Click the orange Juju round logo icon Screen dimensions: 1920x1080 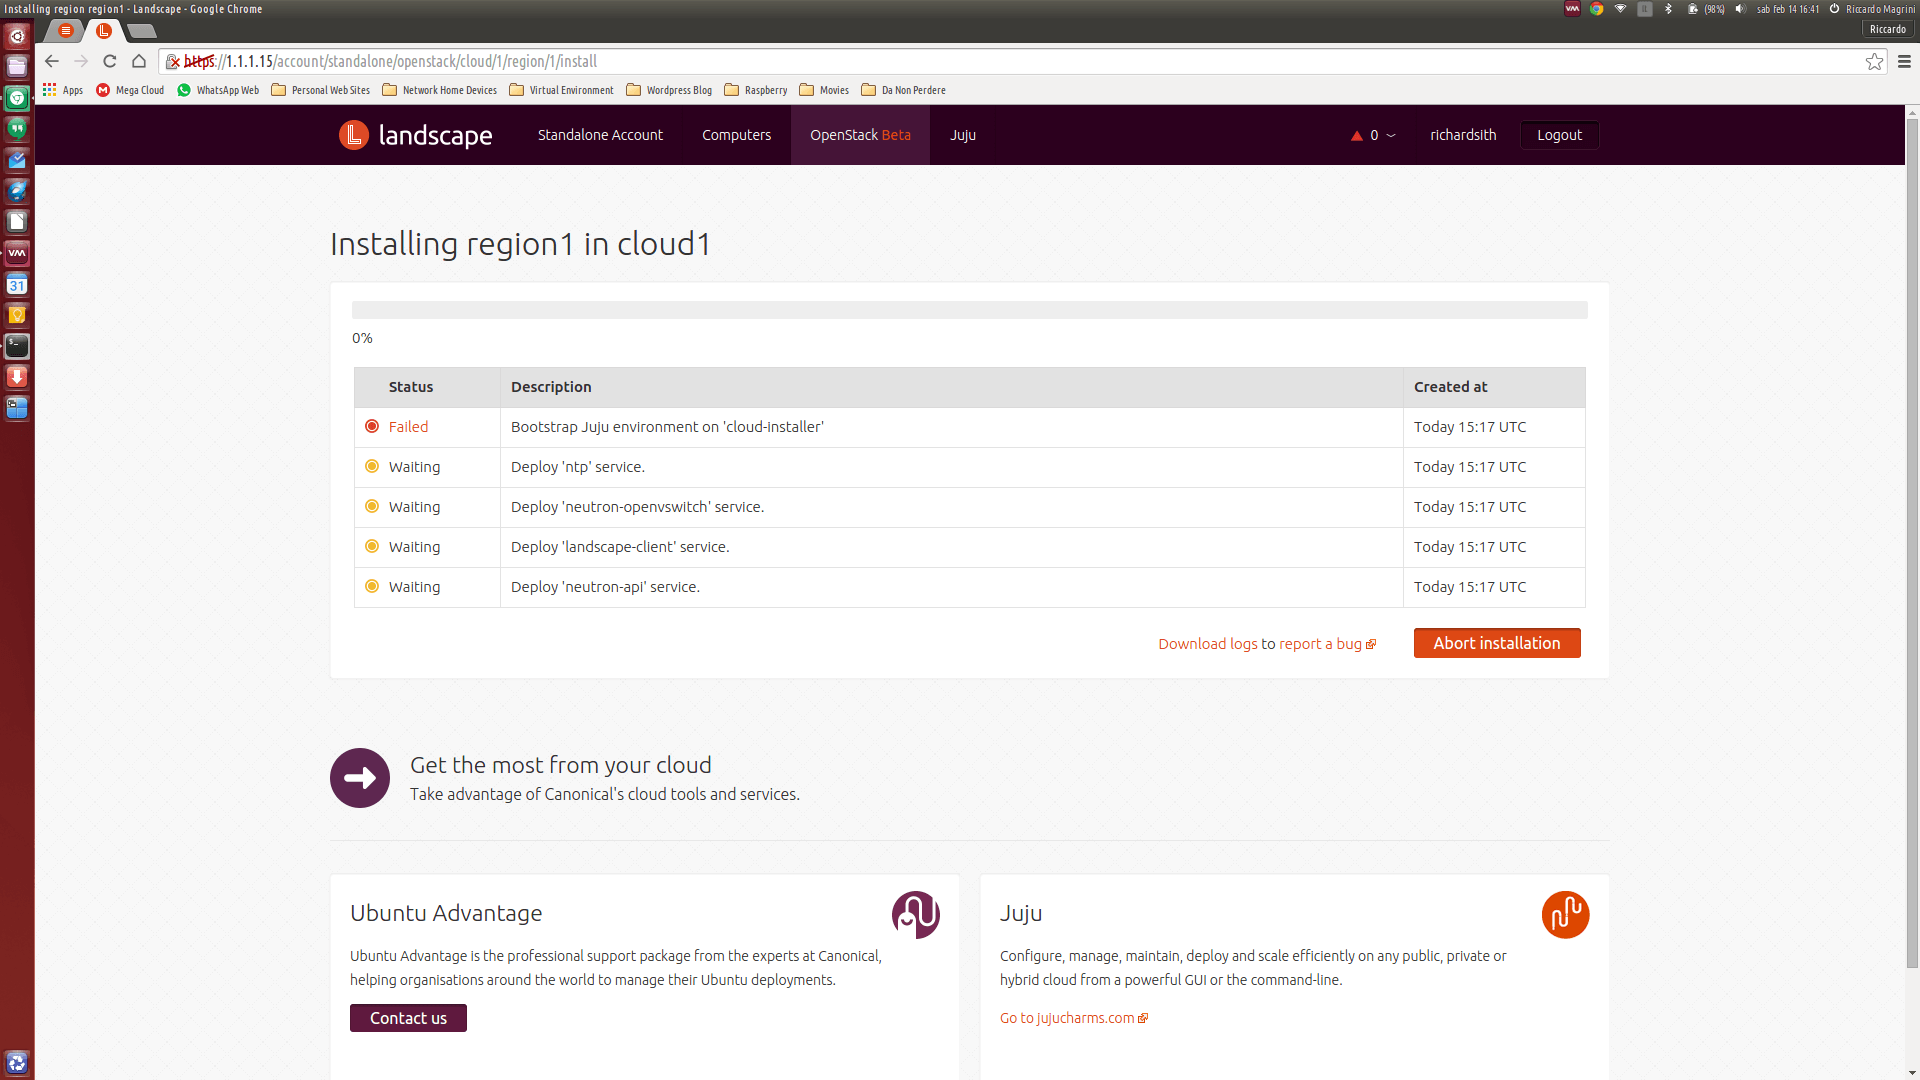tap(1566, 915)
